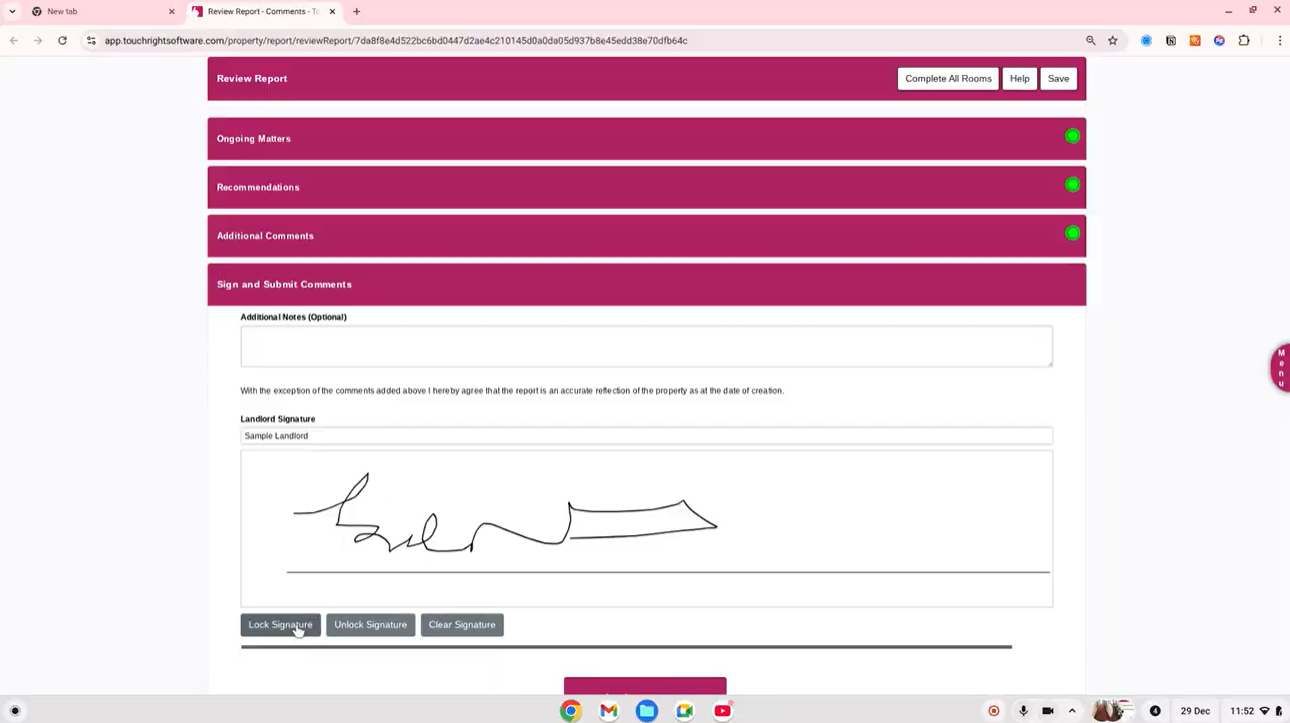Expand the Recommendations section
Viewport: 1290px width, 723px height.
click(258, 187)
